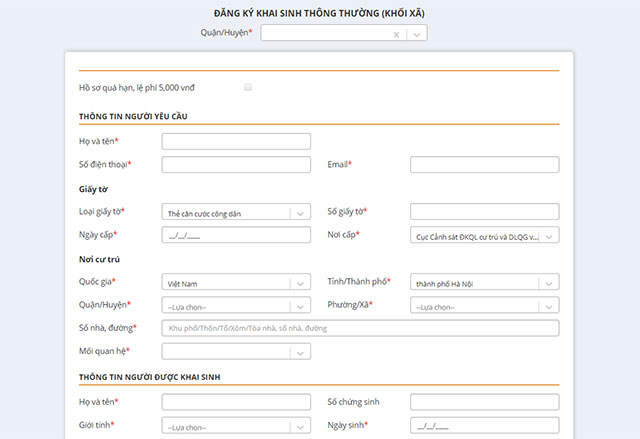Screen dimensions: 640x439
Task: Select the Email text field
Action: (x=484, y=165)
